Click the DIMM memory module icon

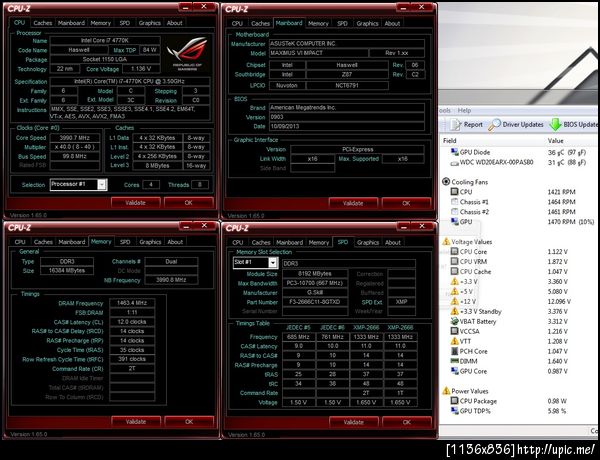[x=455, y=361]
